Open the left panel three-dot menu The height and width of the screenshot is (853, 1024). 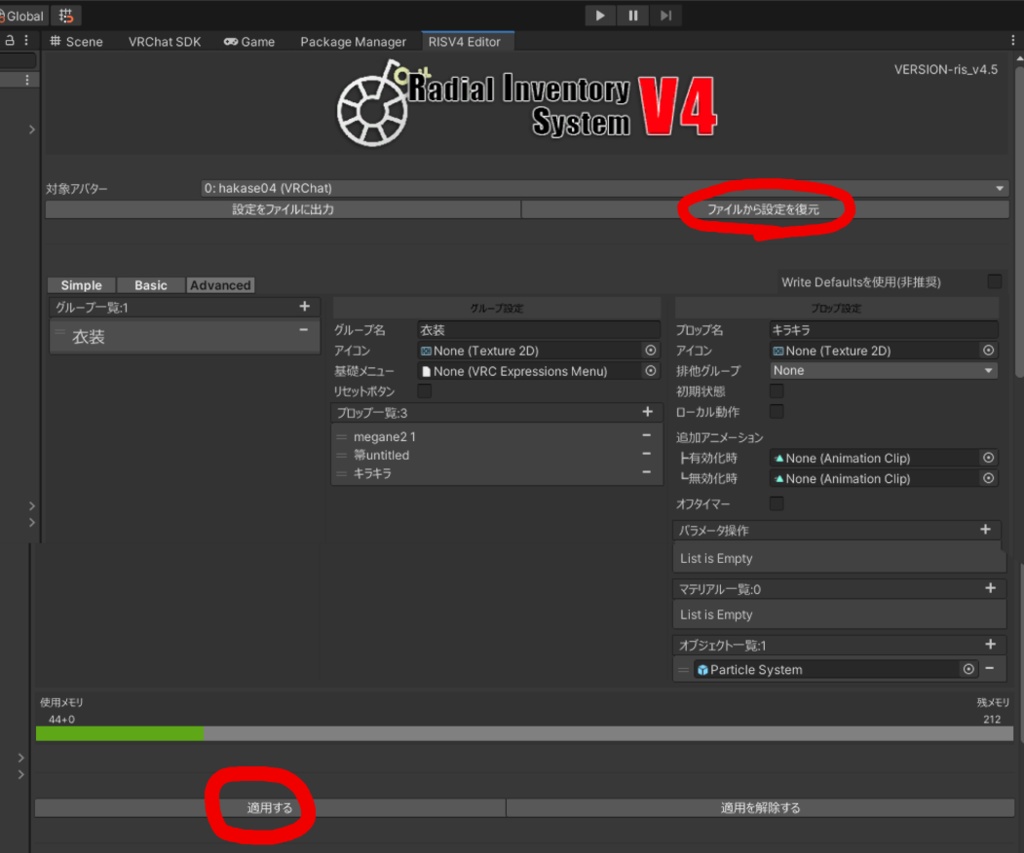click(26, 40)
